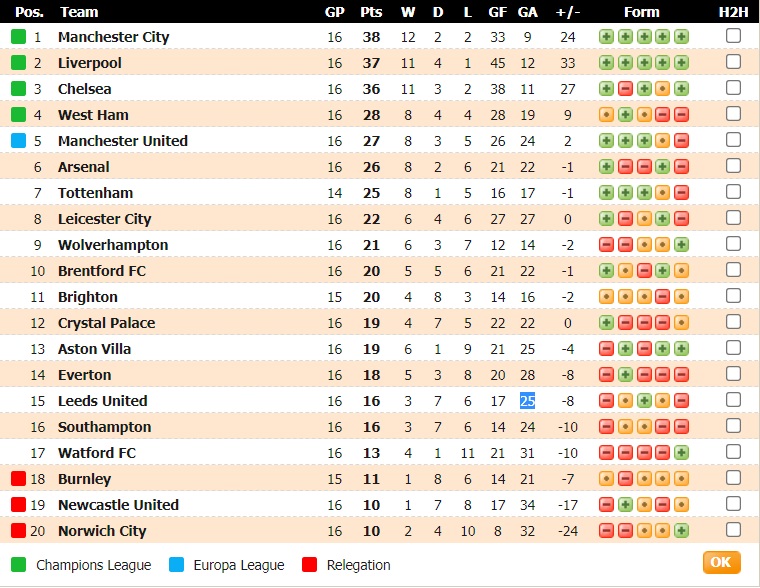Click the orange draw icon in Leicester City's form
Screen dimensions: 760x588
pyautogui.click(x=644, y=219)
